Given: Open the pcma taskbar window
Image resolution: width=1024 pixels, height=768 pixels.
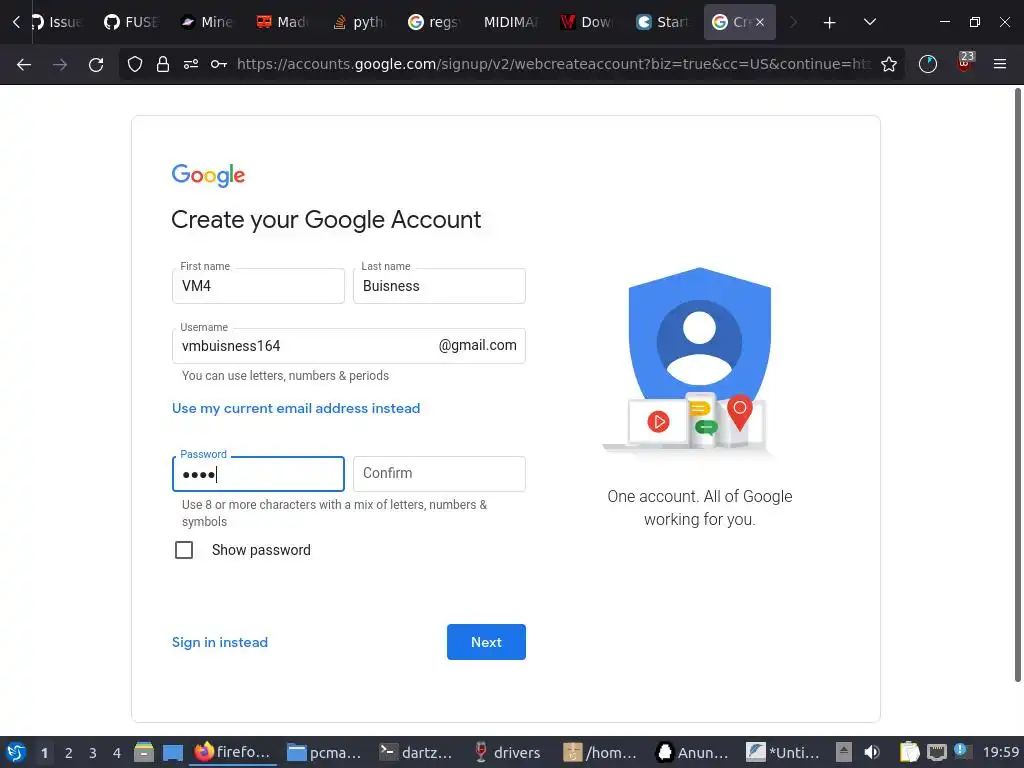Looking at the screenshot, I should point(325,752).
